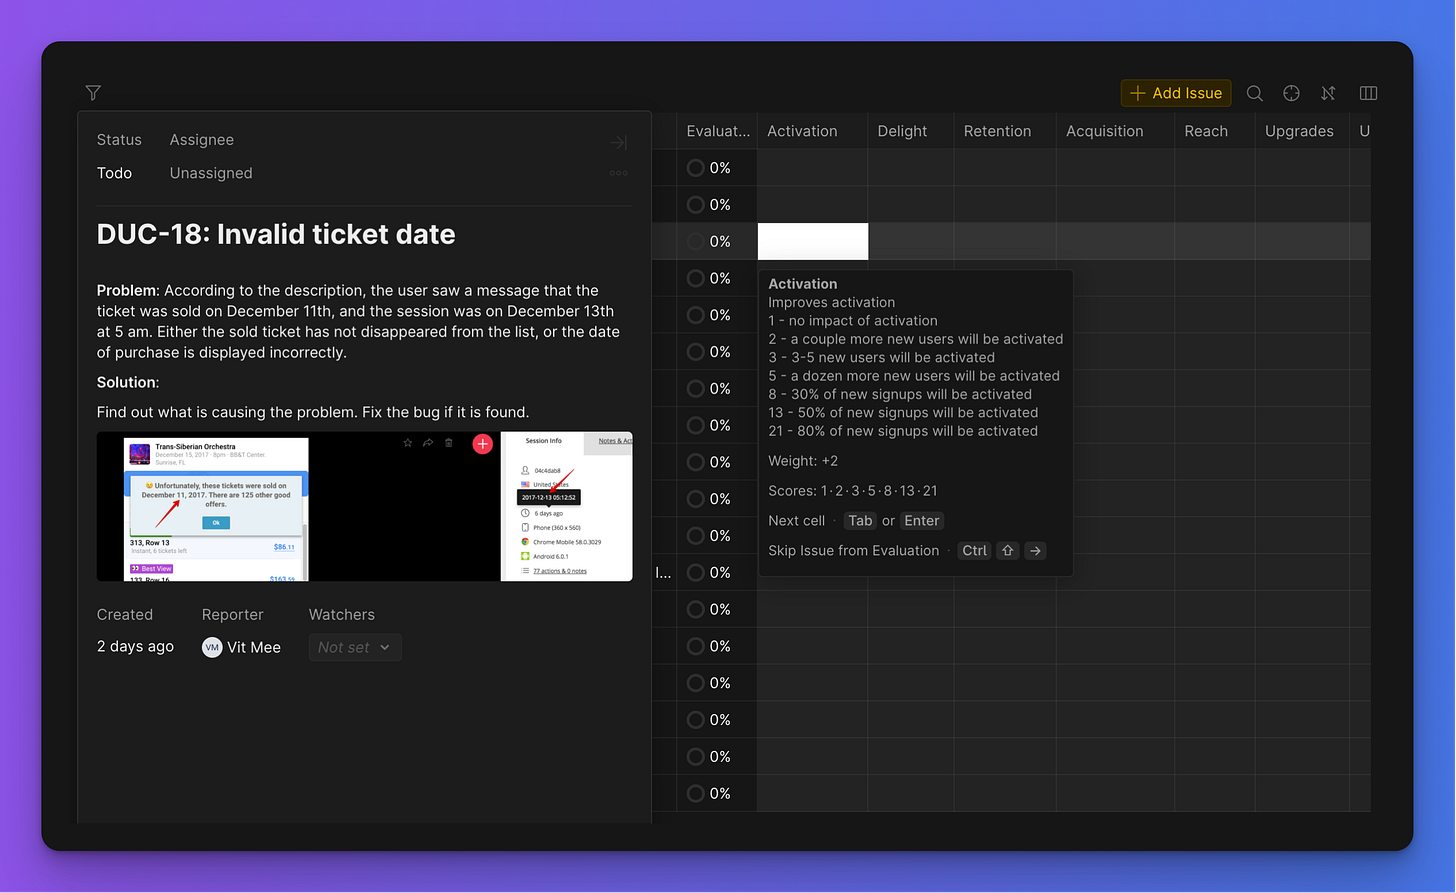This screenshot has height=893, width=1456.
Task: Click the 0% circle beside the truncated 'I...' row
Action: tap(695, 573)
